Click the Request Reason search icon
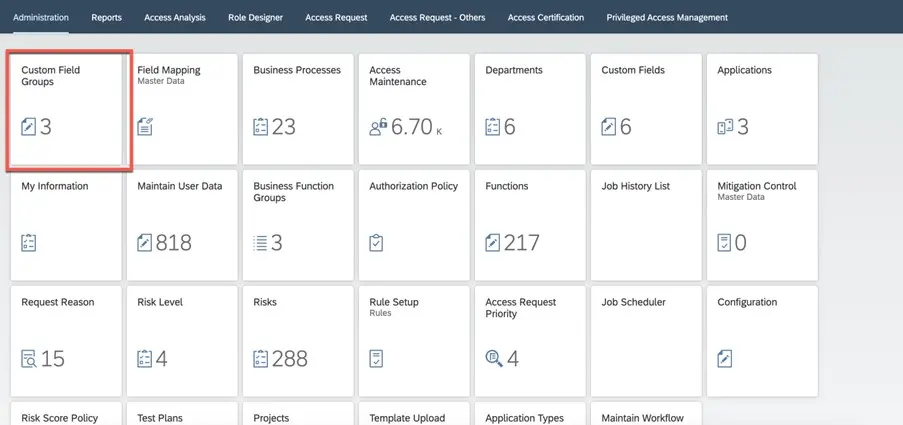Image resolution: width=903 pixels, height=425 pixels. 29,359
